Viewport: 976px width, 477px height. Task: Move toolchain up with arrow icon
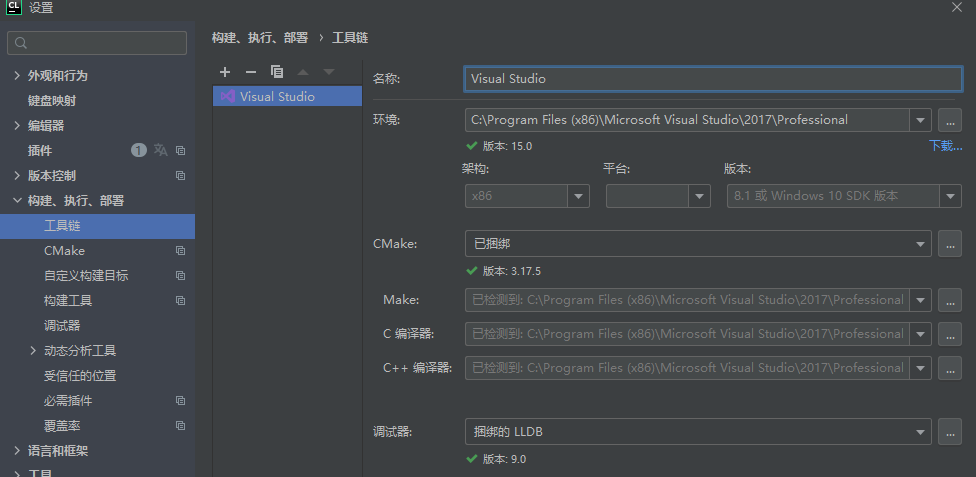303,72
